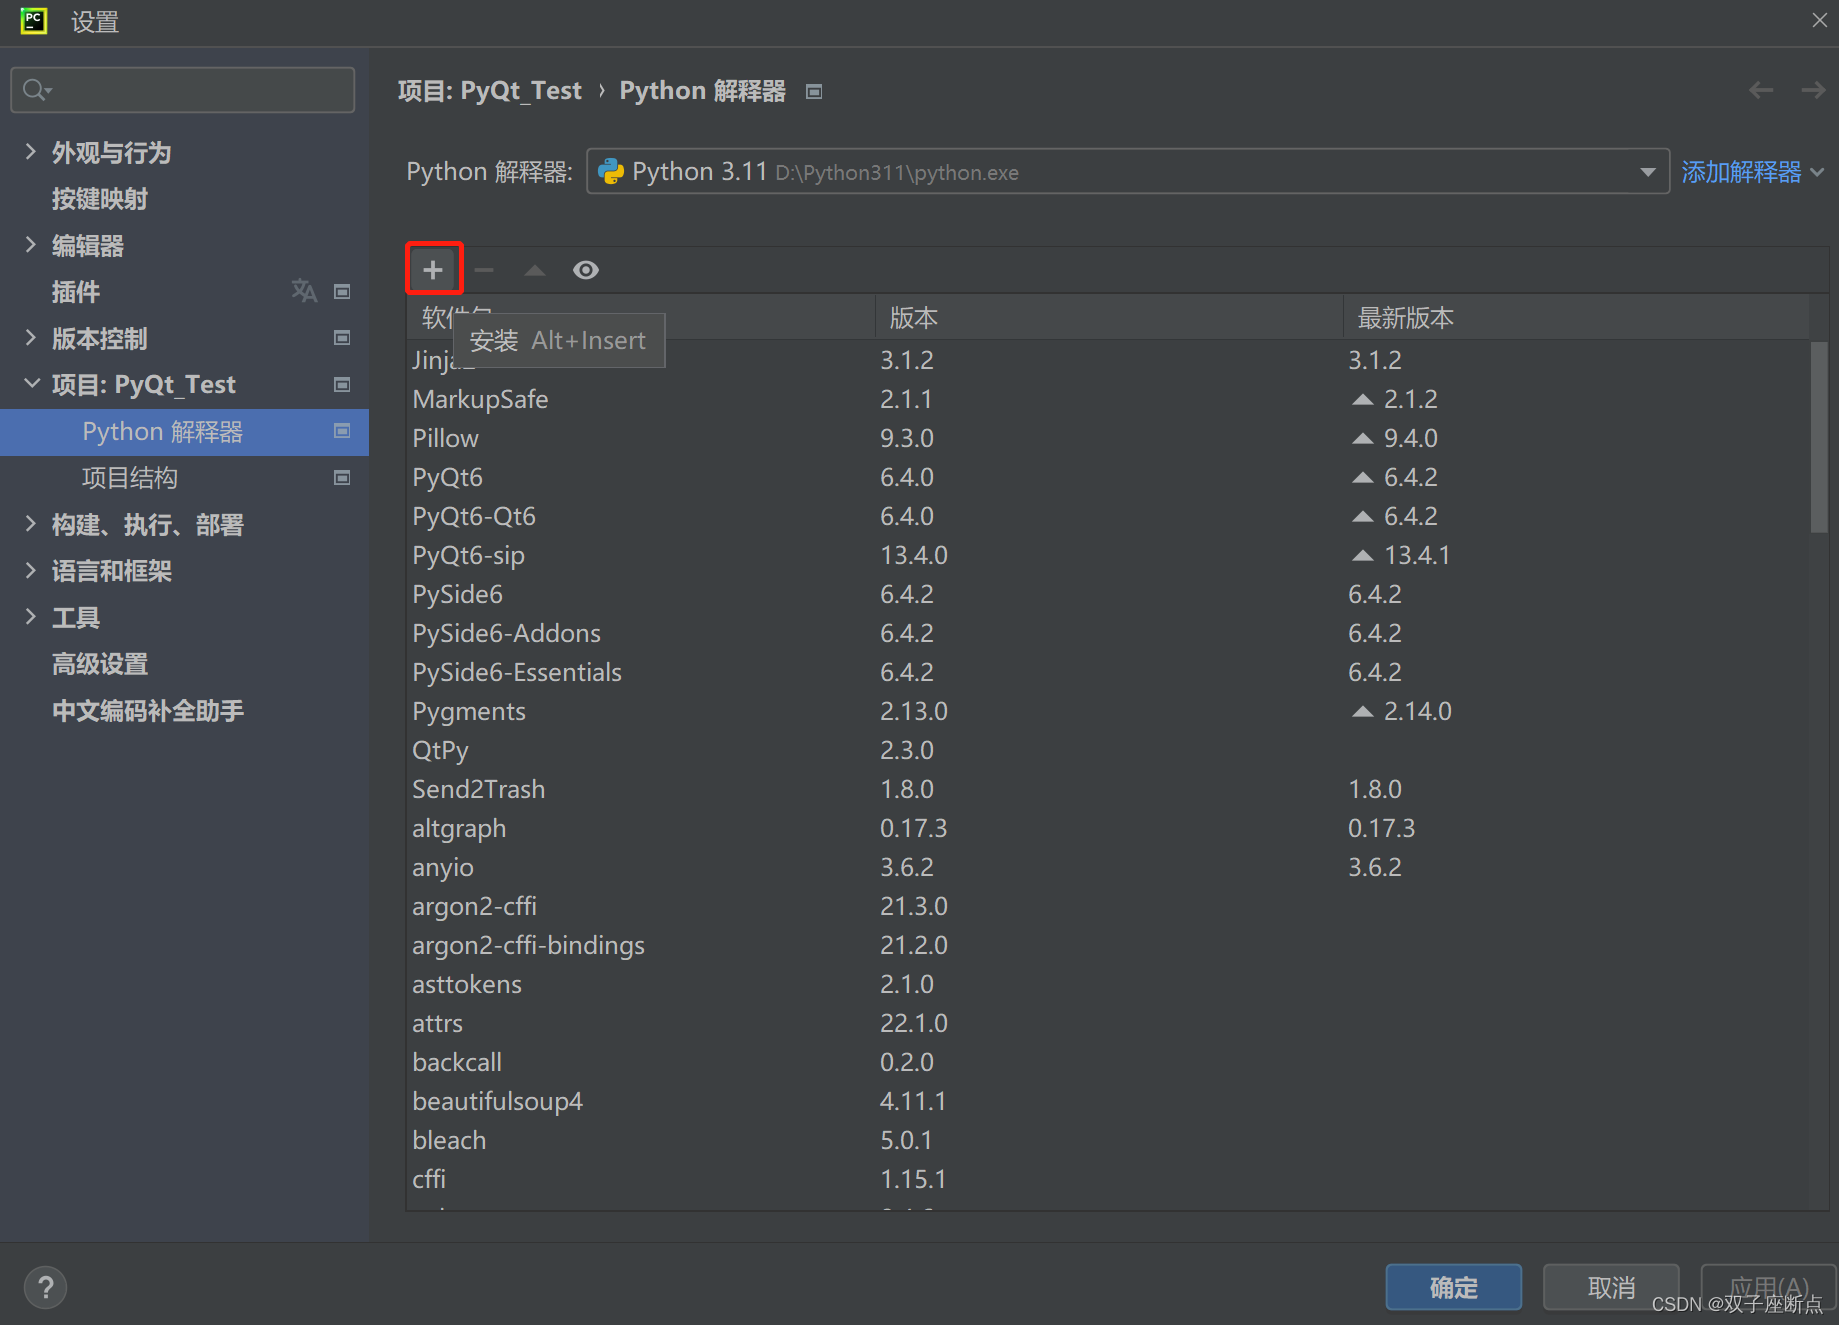
Task: Click the 版本 column header
Action: [x=1109, y=318]
